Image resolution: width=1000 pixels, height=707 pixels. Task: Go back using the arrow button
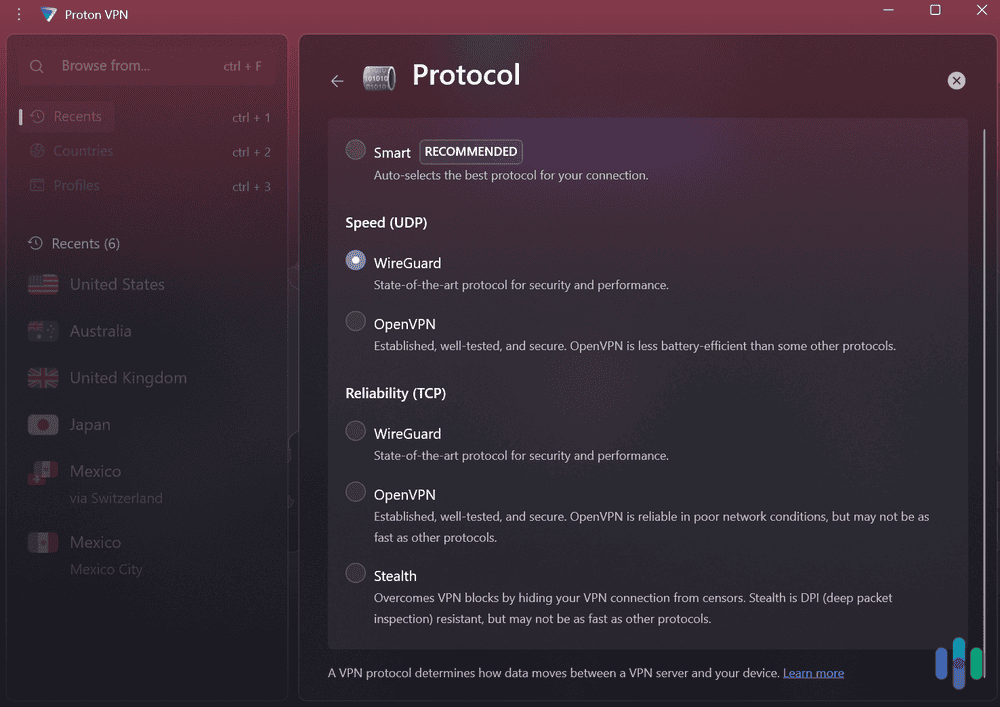[x=337, y=80]
